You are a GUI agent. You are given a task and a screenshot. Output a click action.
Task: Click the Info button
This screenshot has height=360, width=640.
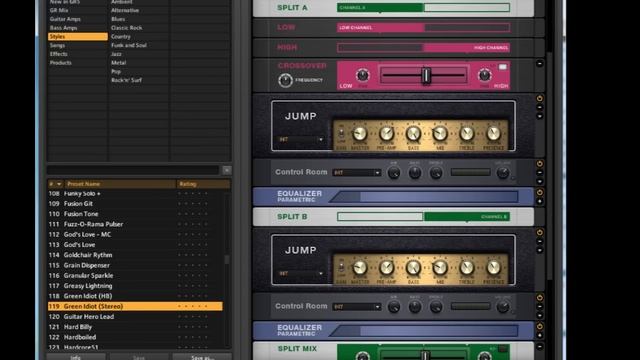(76, 357)
